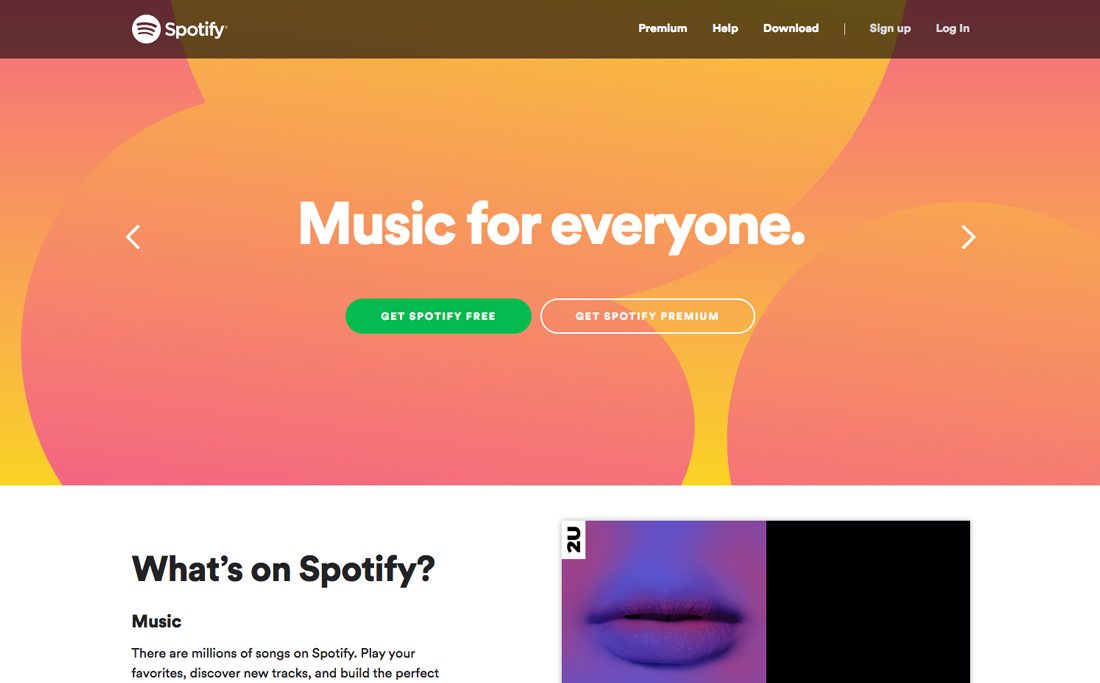Click the Music for everyone headline

(x=551, y=225)
